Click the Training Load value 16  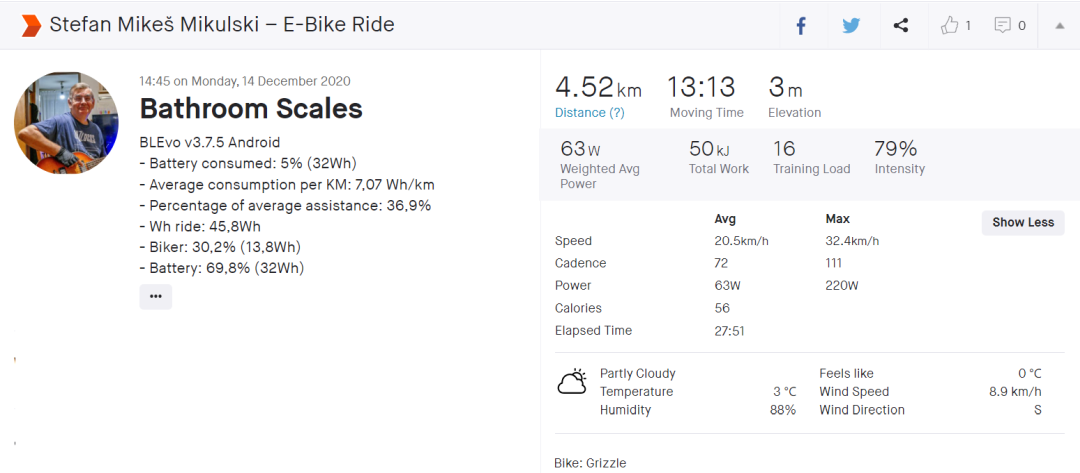(784, 149)
